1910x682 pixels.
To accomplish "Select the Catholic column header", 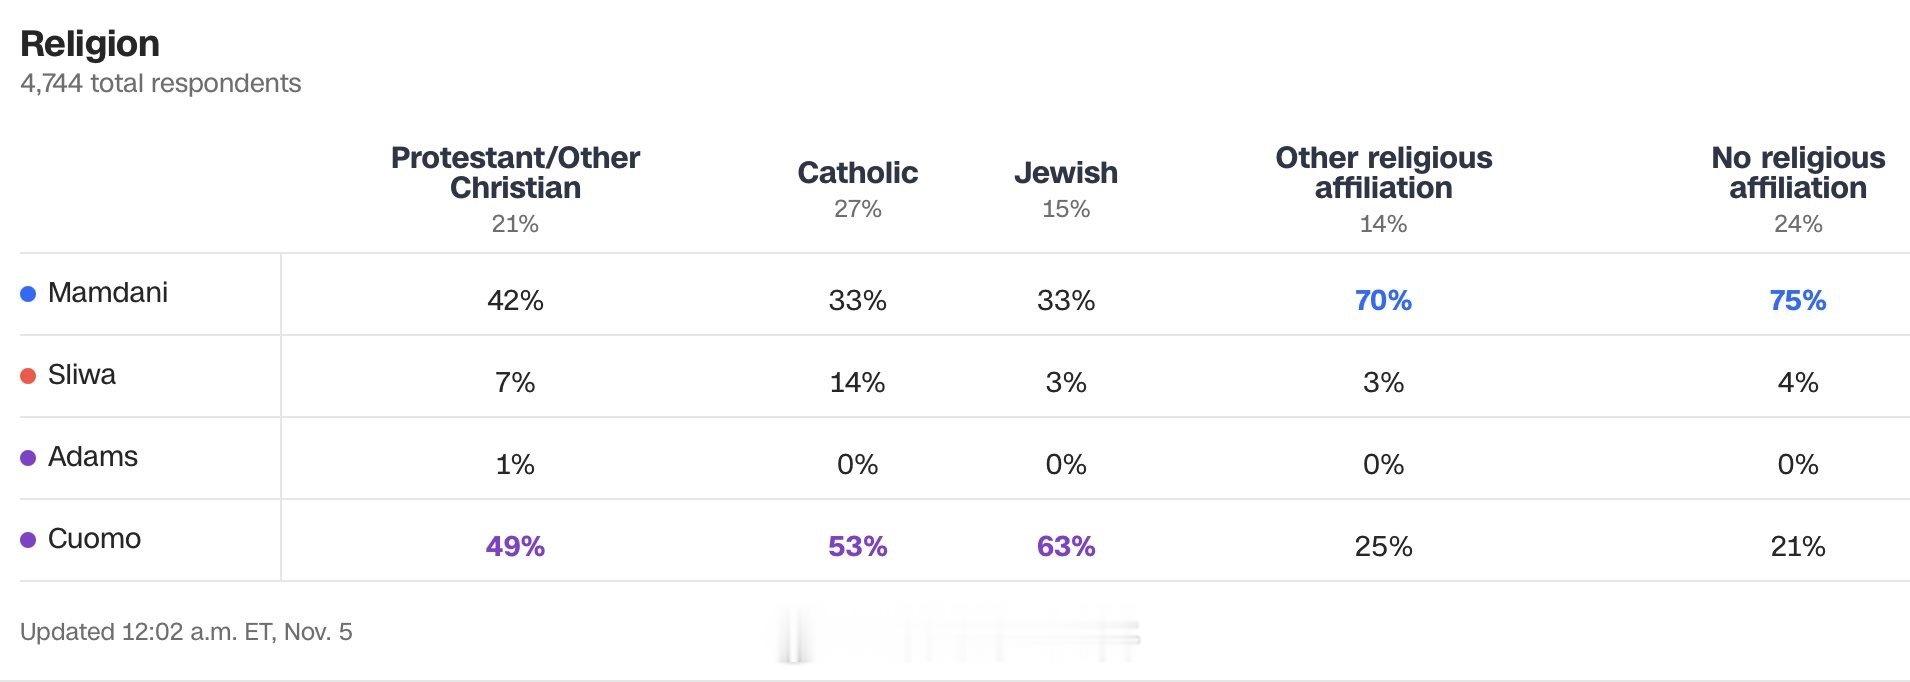I will [x=857, y=173].
